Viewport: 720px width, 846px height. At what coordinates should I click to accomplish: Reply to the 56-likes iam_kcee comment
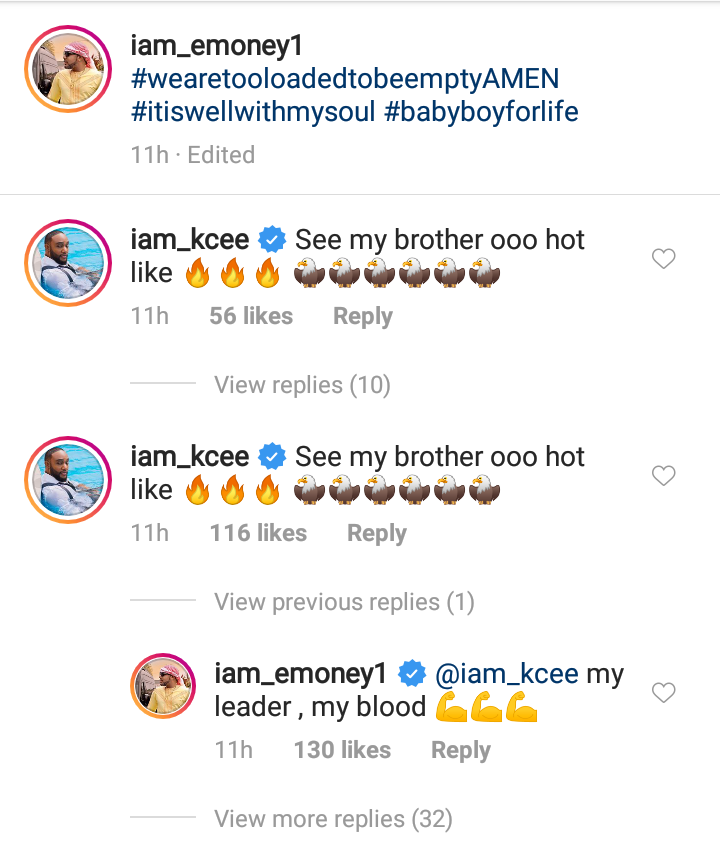[362, 316]
